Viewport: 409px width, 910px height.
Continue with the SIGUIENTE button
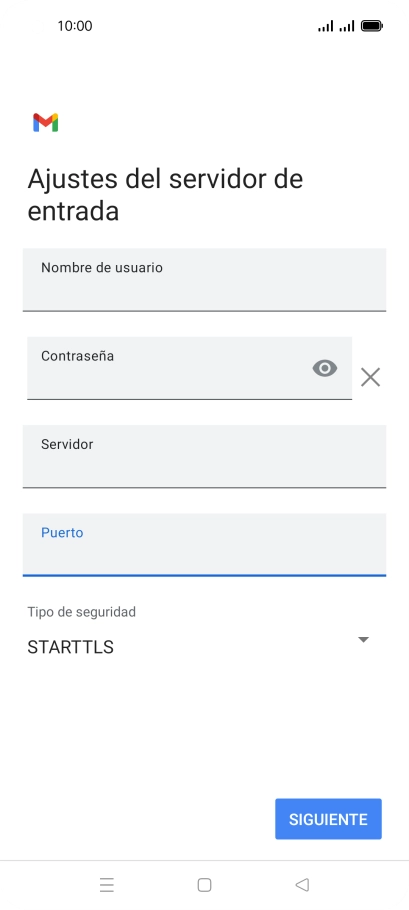point(328,819)
